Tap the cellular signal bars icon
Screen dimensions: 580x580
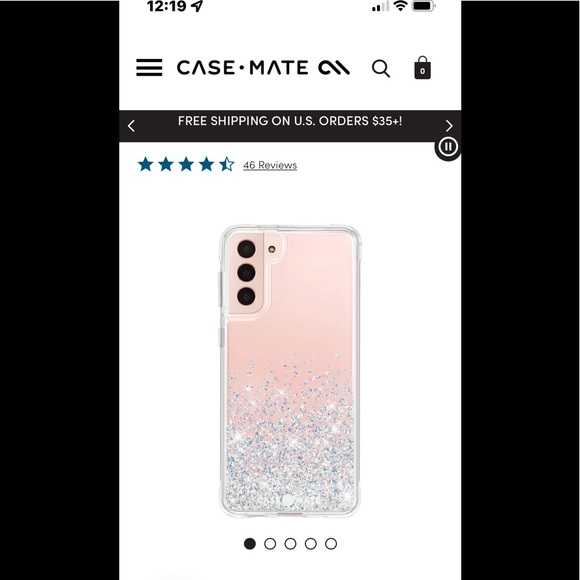coord(380,6)
